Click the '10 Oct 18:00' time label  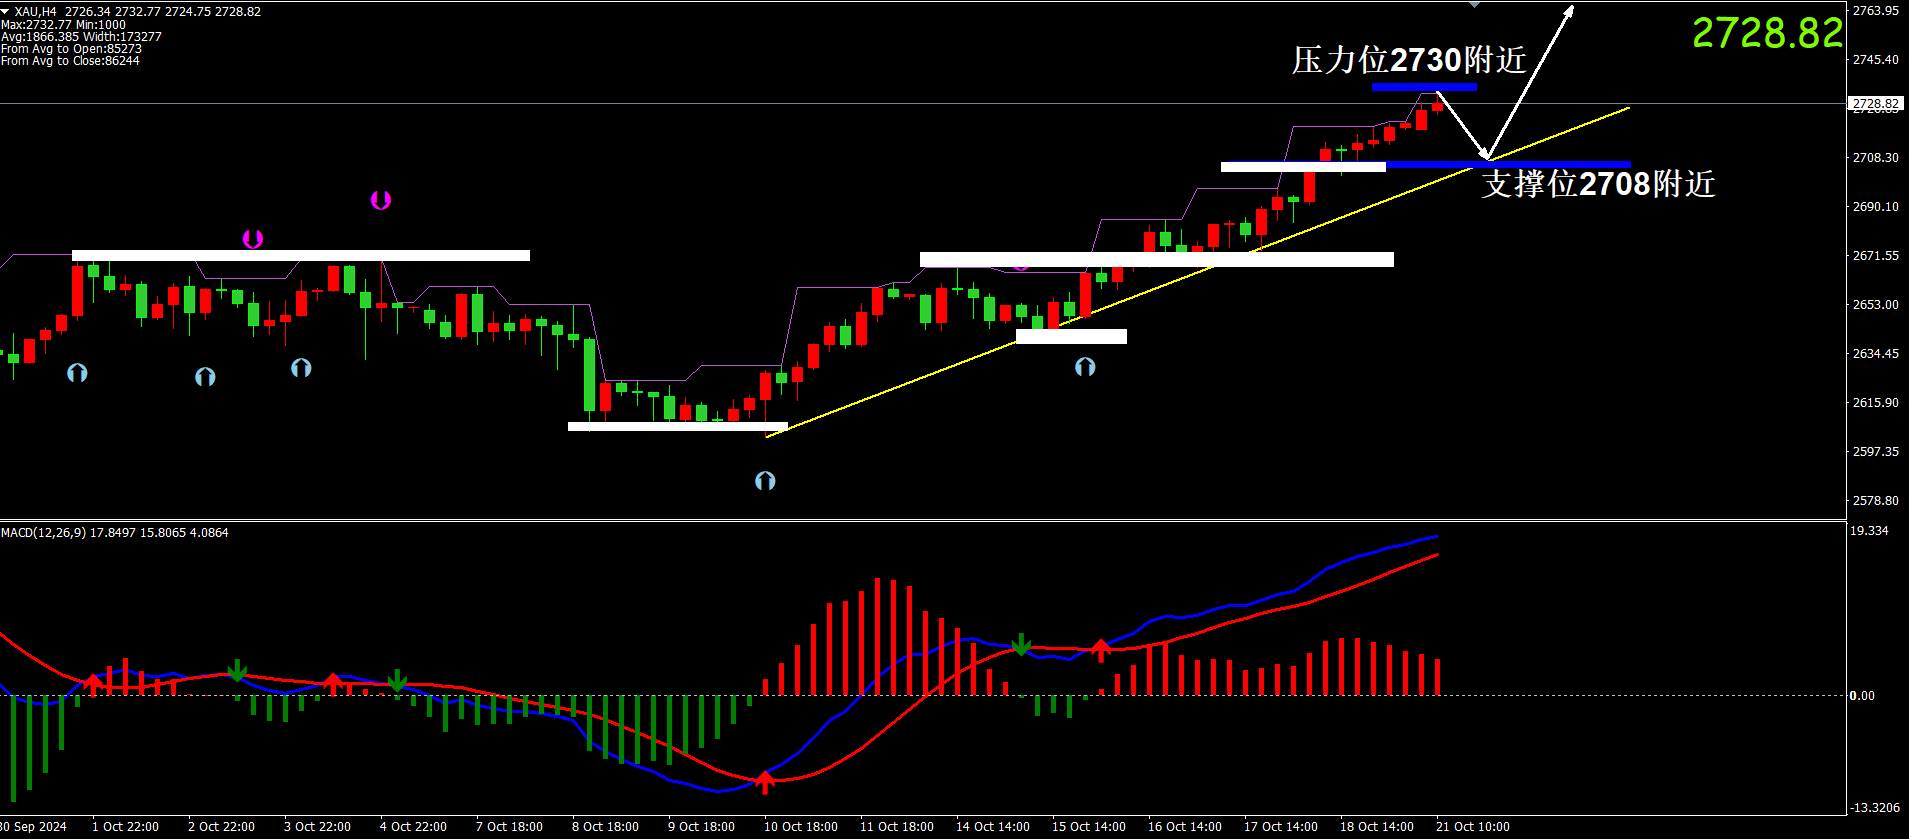coord(801,827)
